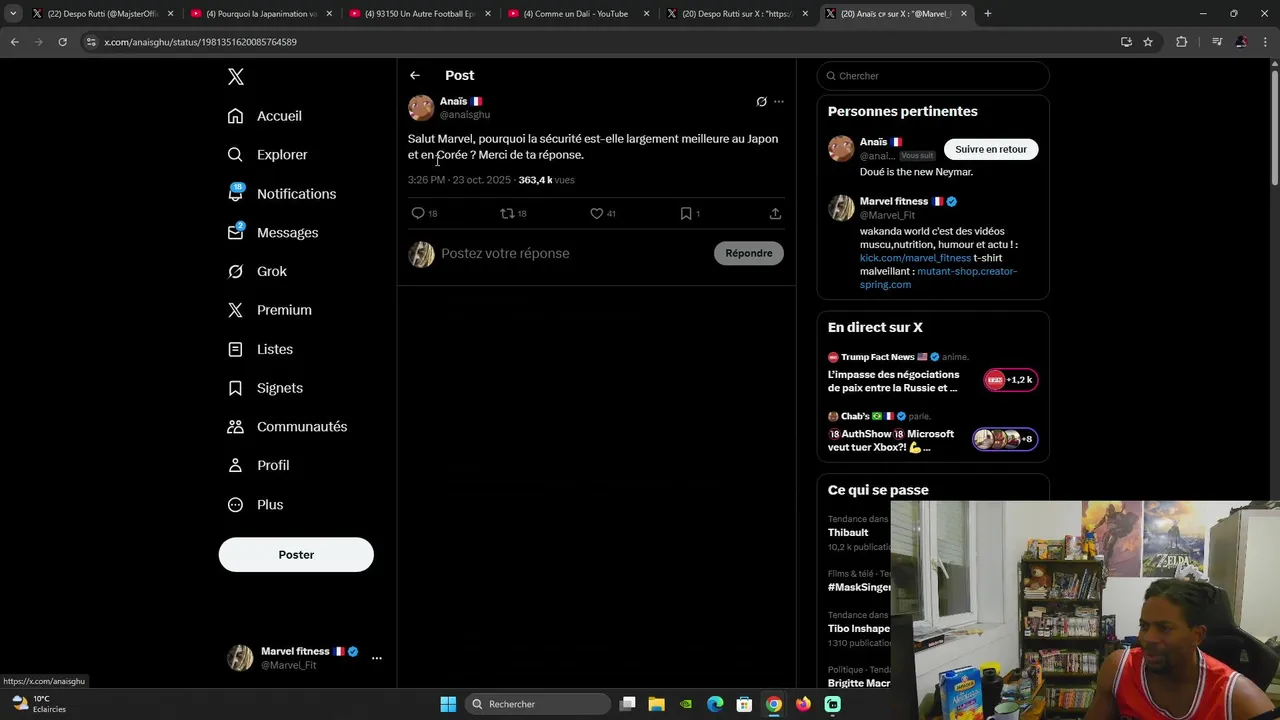Click the bookmark star in the address bar

[x=1148, y=42]
